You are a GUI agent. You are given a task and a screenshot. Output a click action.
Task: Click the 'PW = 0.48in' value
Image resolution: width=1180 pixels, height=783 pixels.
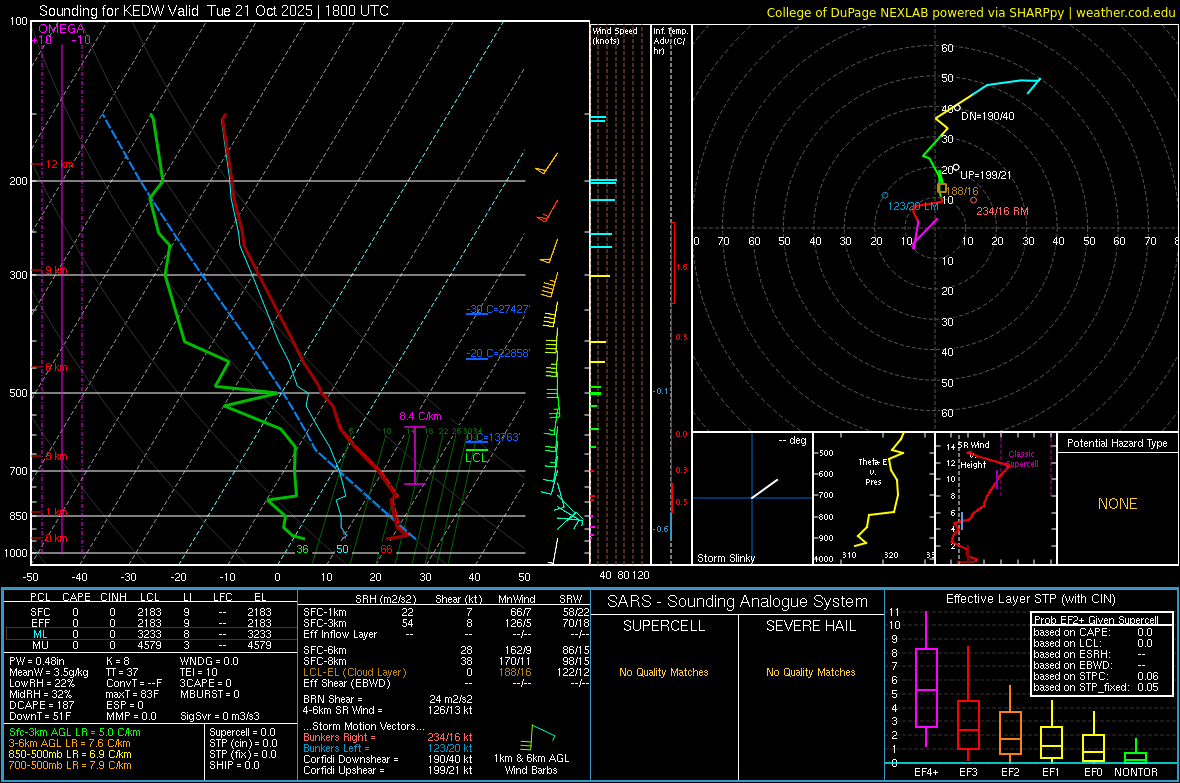point(37,661)
